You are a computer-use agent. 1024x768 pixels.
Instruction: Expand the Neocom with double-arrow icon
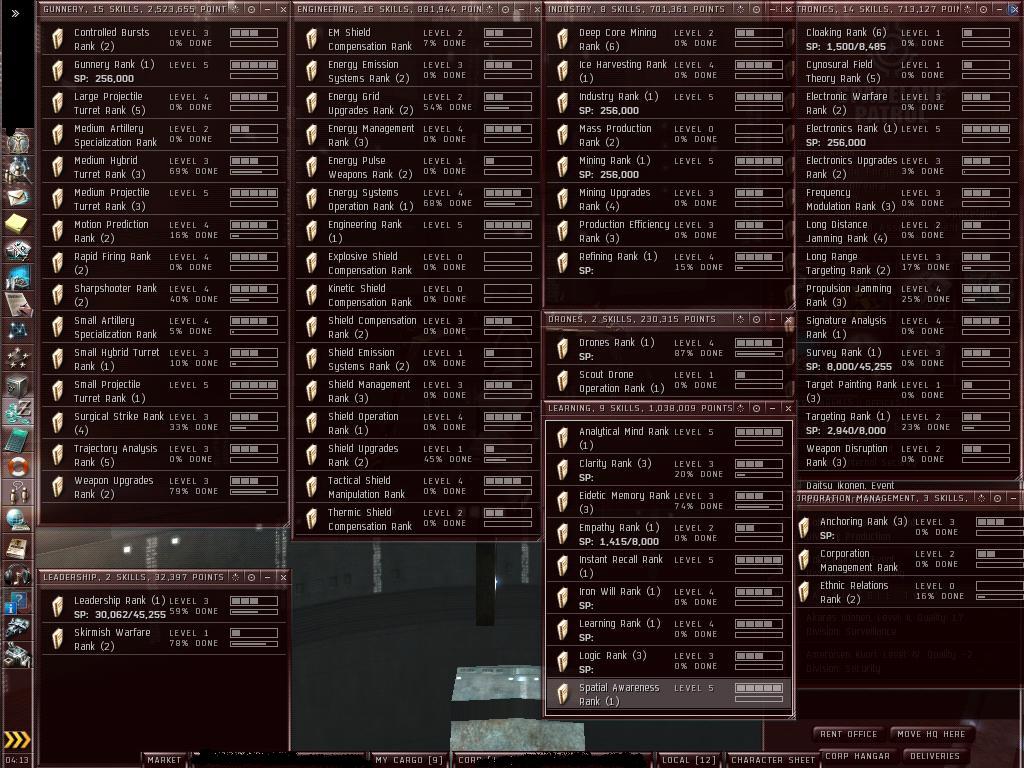(15, 13)
